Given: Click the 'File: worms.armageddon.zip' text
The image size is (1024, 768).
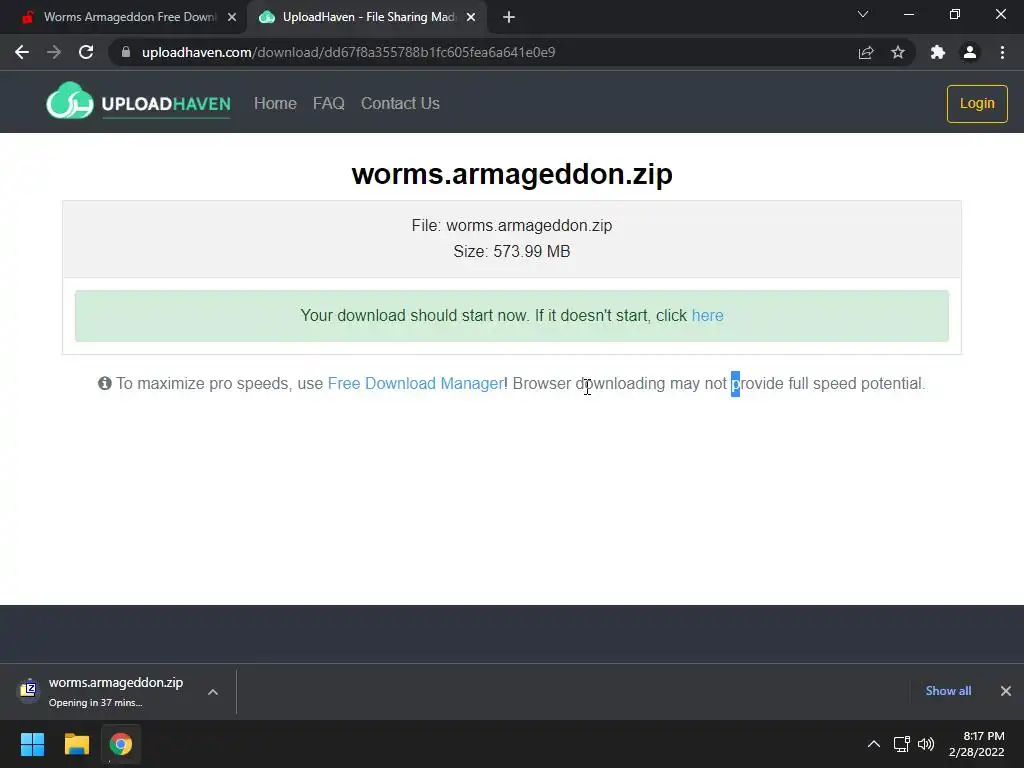Looking at the screenshot, I should [x=512, y=225].
